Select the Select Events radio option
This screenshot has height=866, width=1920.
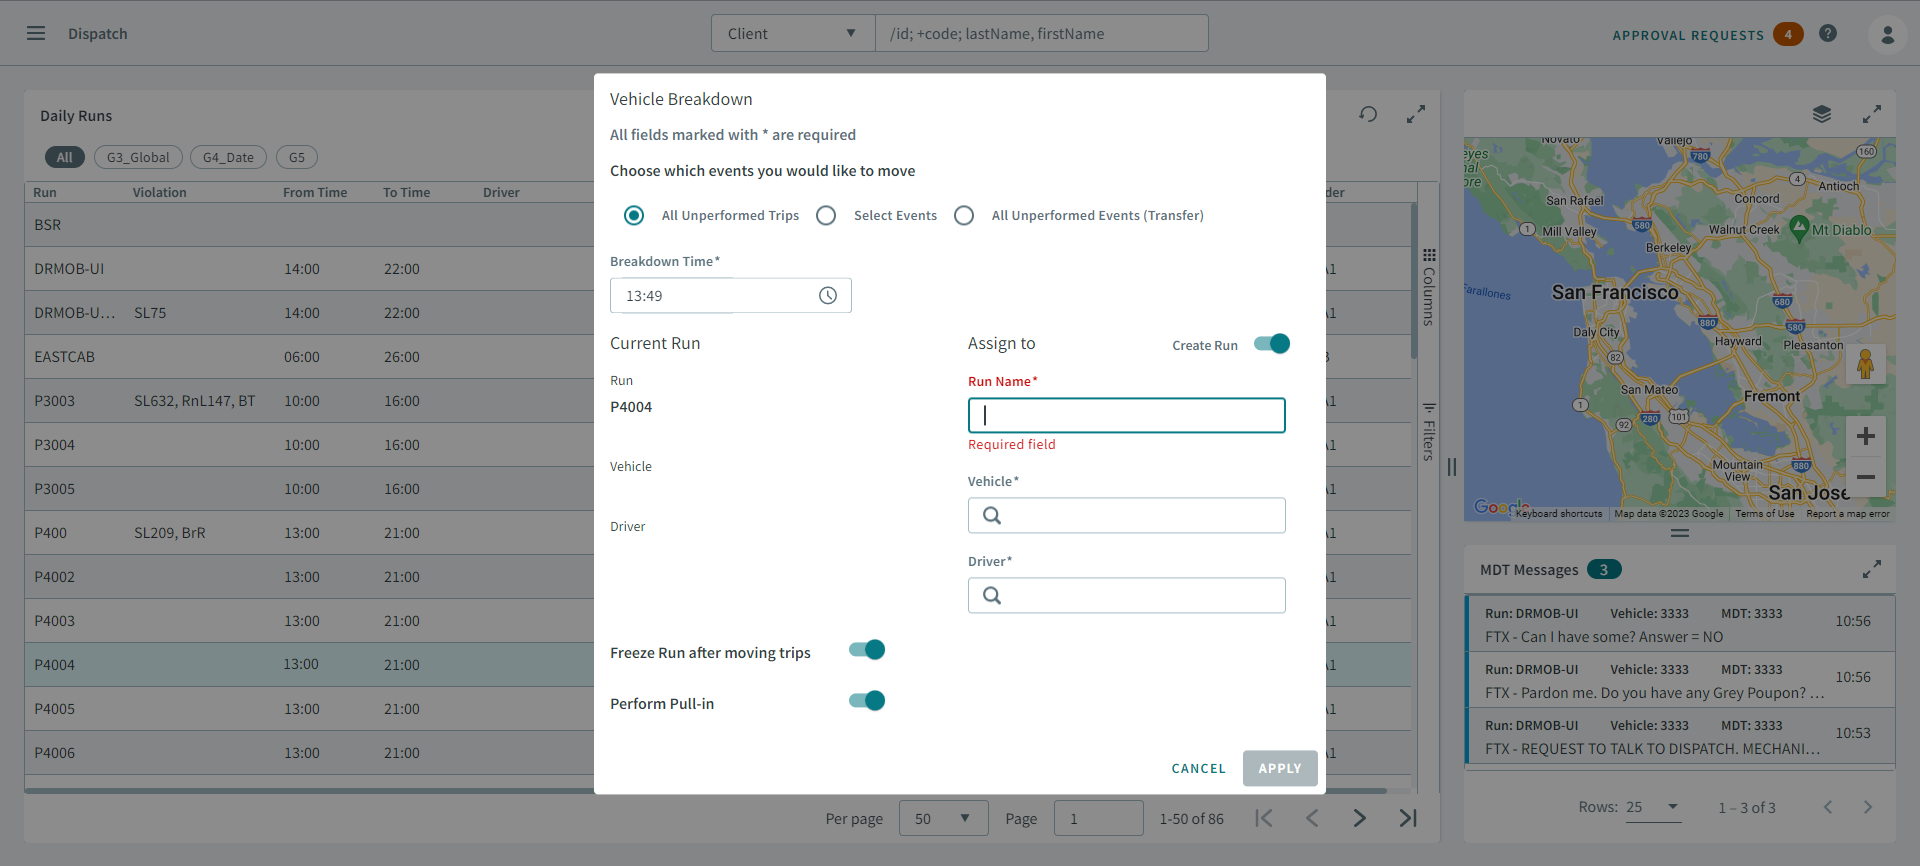(x=826, y=215)
